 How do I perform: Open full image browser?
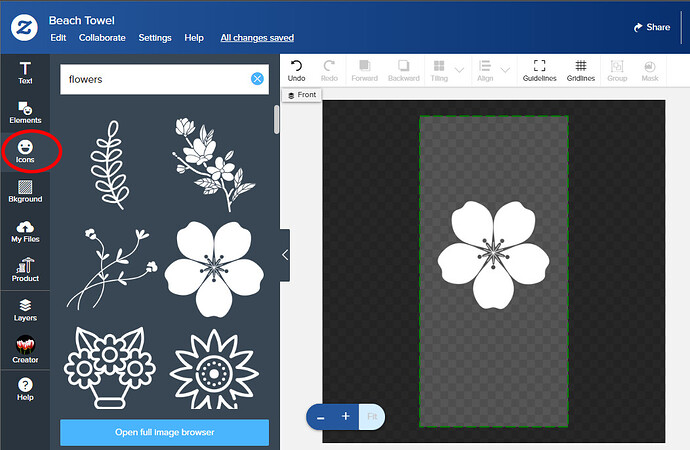[x=165, y=432]
